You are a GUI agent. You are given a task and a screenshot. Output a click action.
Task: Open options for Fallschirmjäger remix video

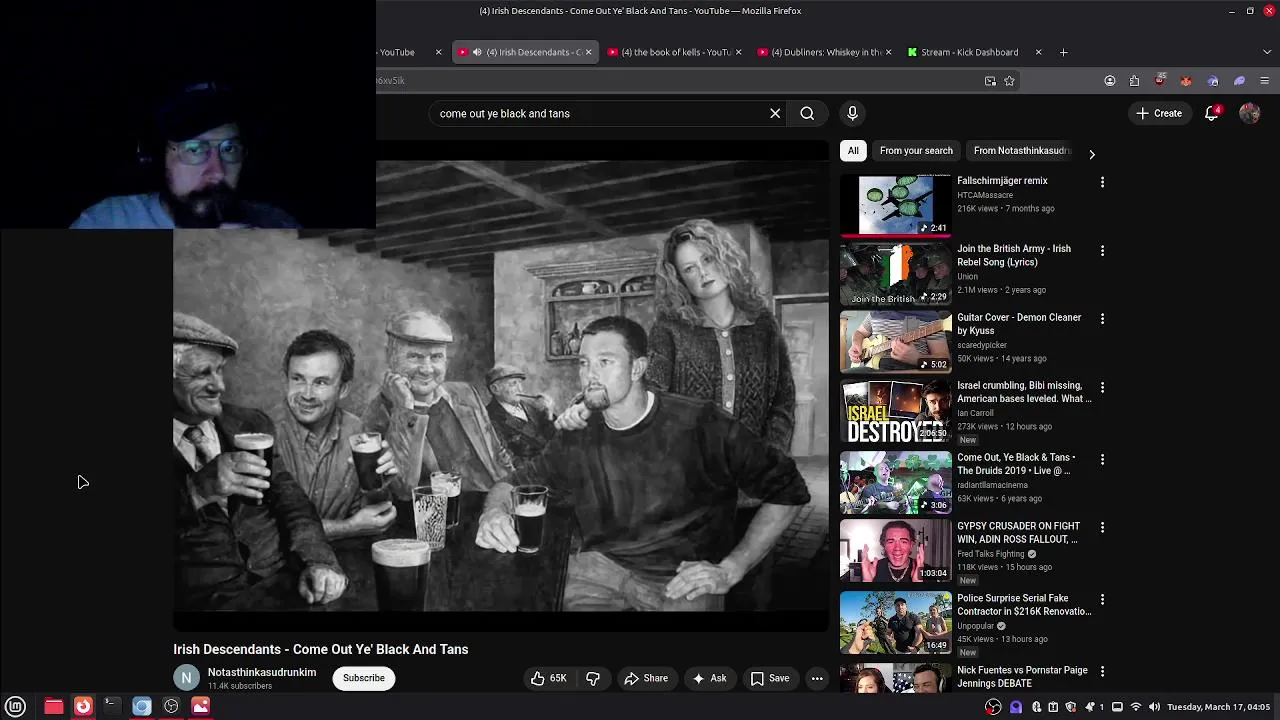click(1102, 182)
